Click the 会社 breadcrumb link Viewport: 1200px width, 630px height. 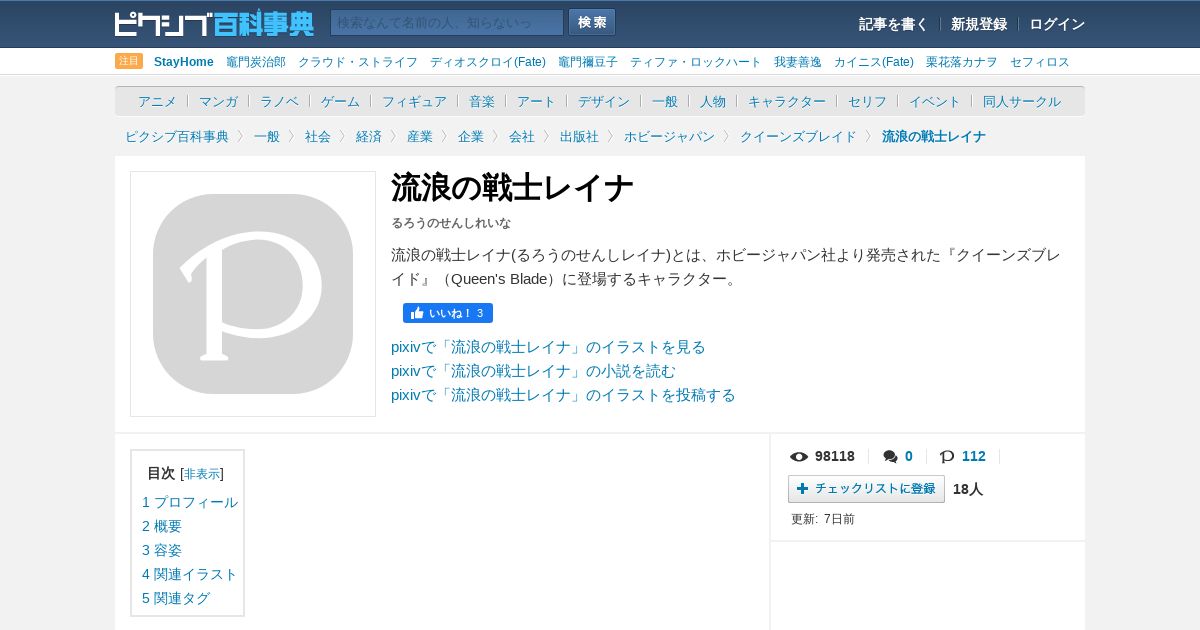(522, 136)
